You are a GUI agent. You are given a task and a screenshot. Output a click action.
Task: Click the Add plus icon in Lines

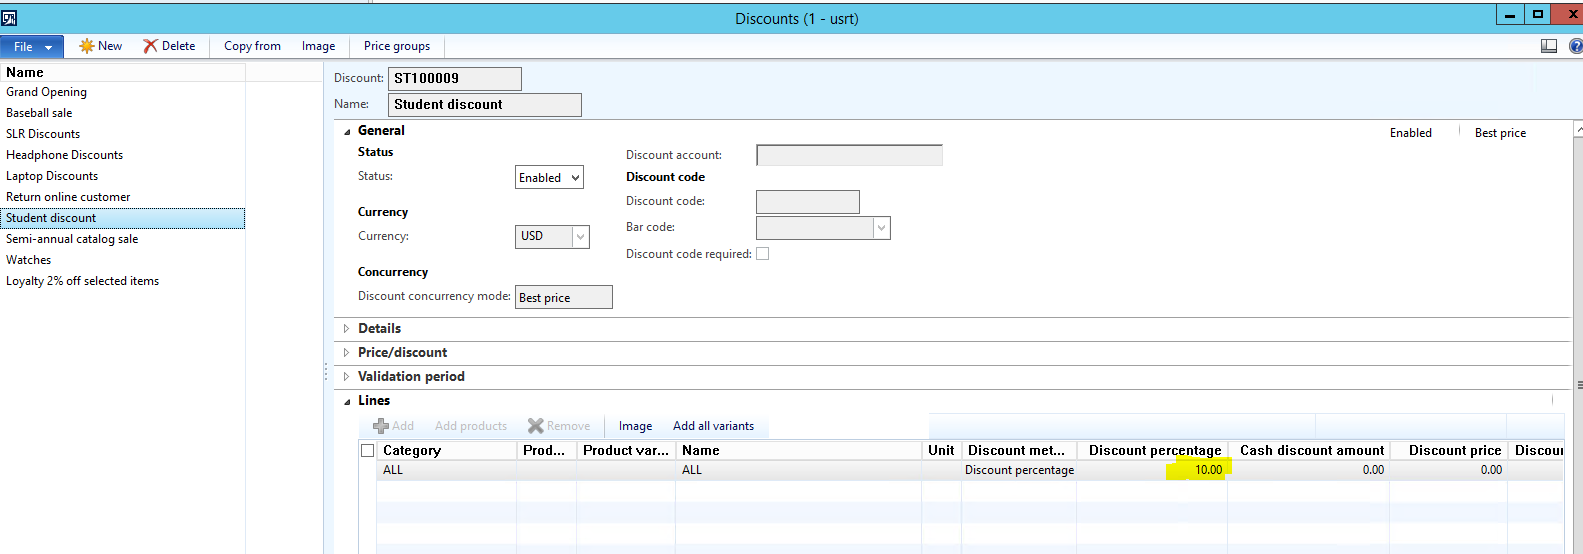[x=380, y=426]
